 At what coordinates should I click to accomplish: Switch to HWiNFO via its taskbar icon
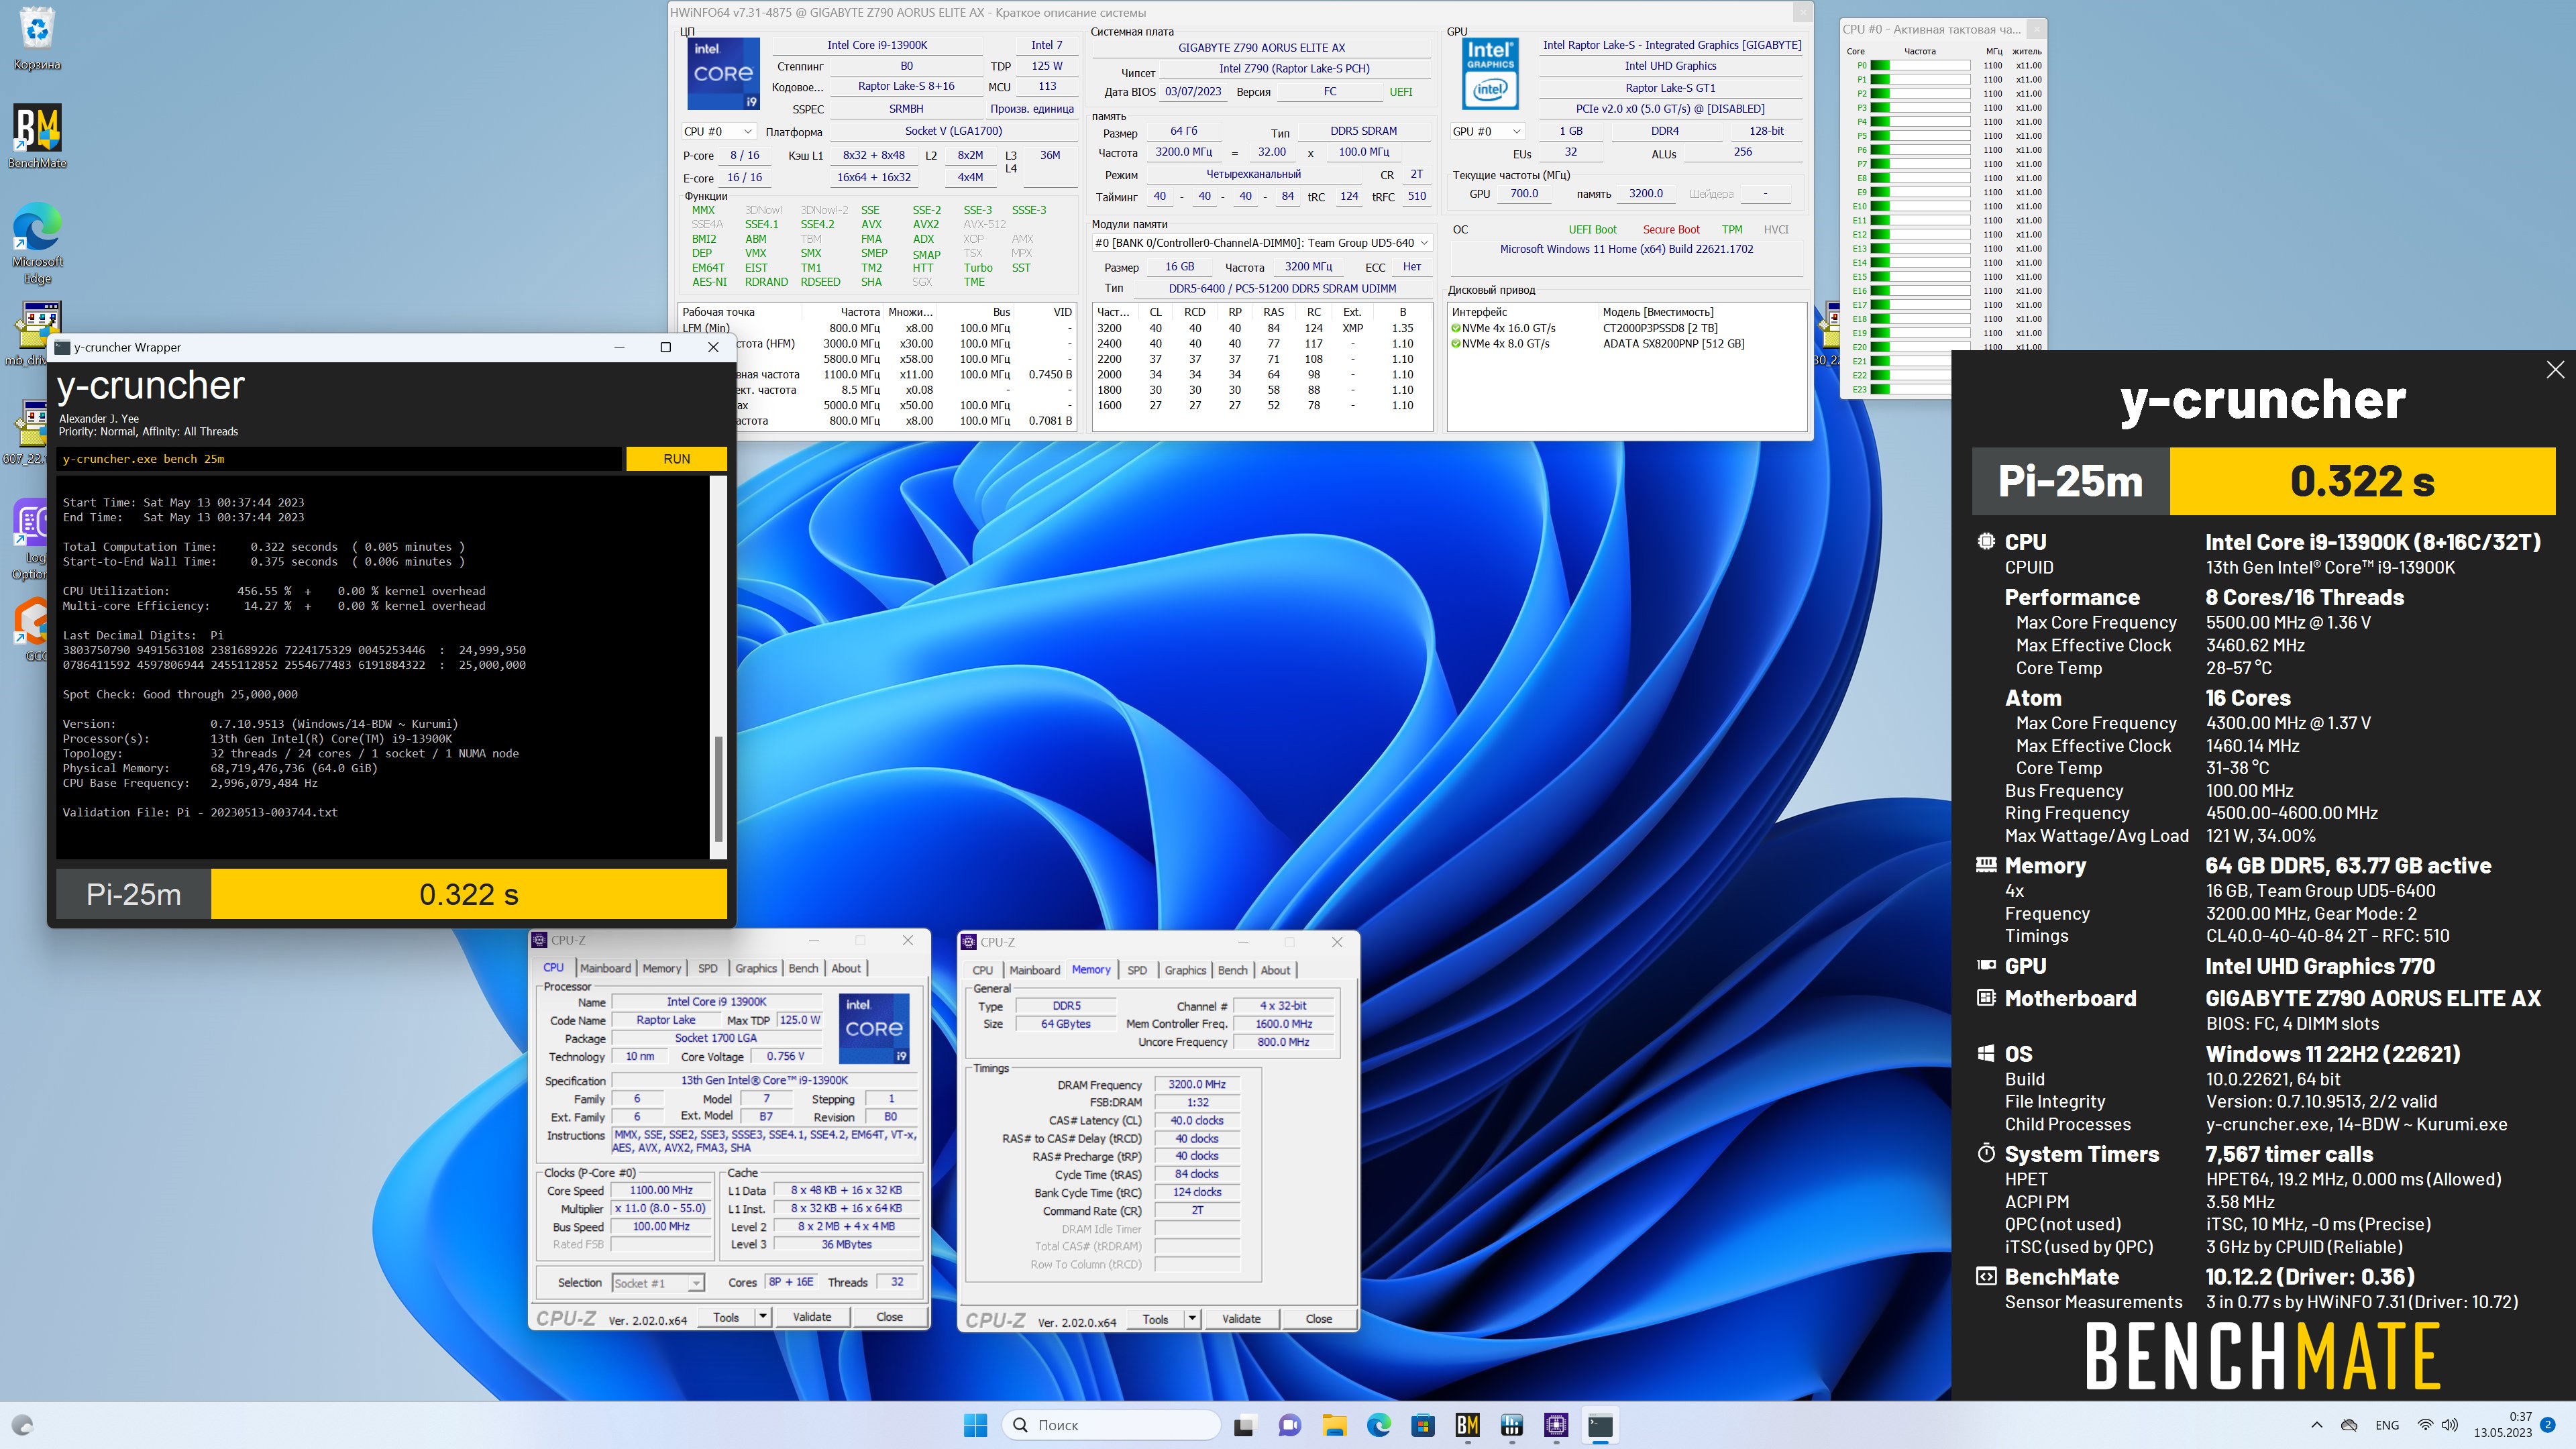1512,1425
